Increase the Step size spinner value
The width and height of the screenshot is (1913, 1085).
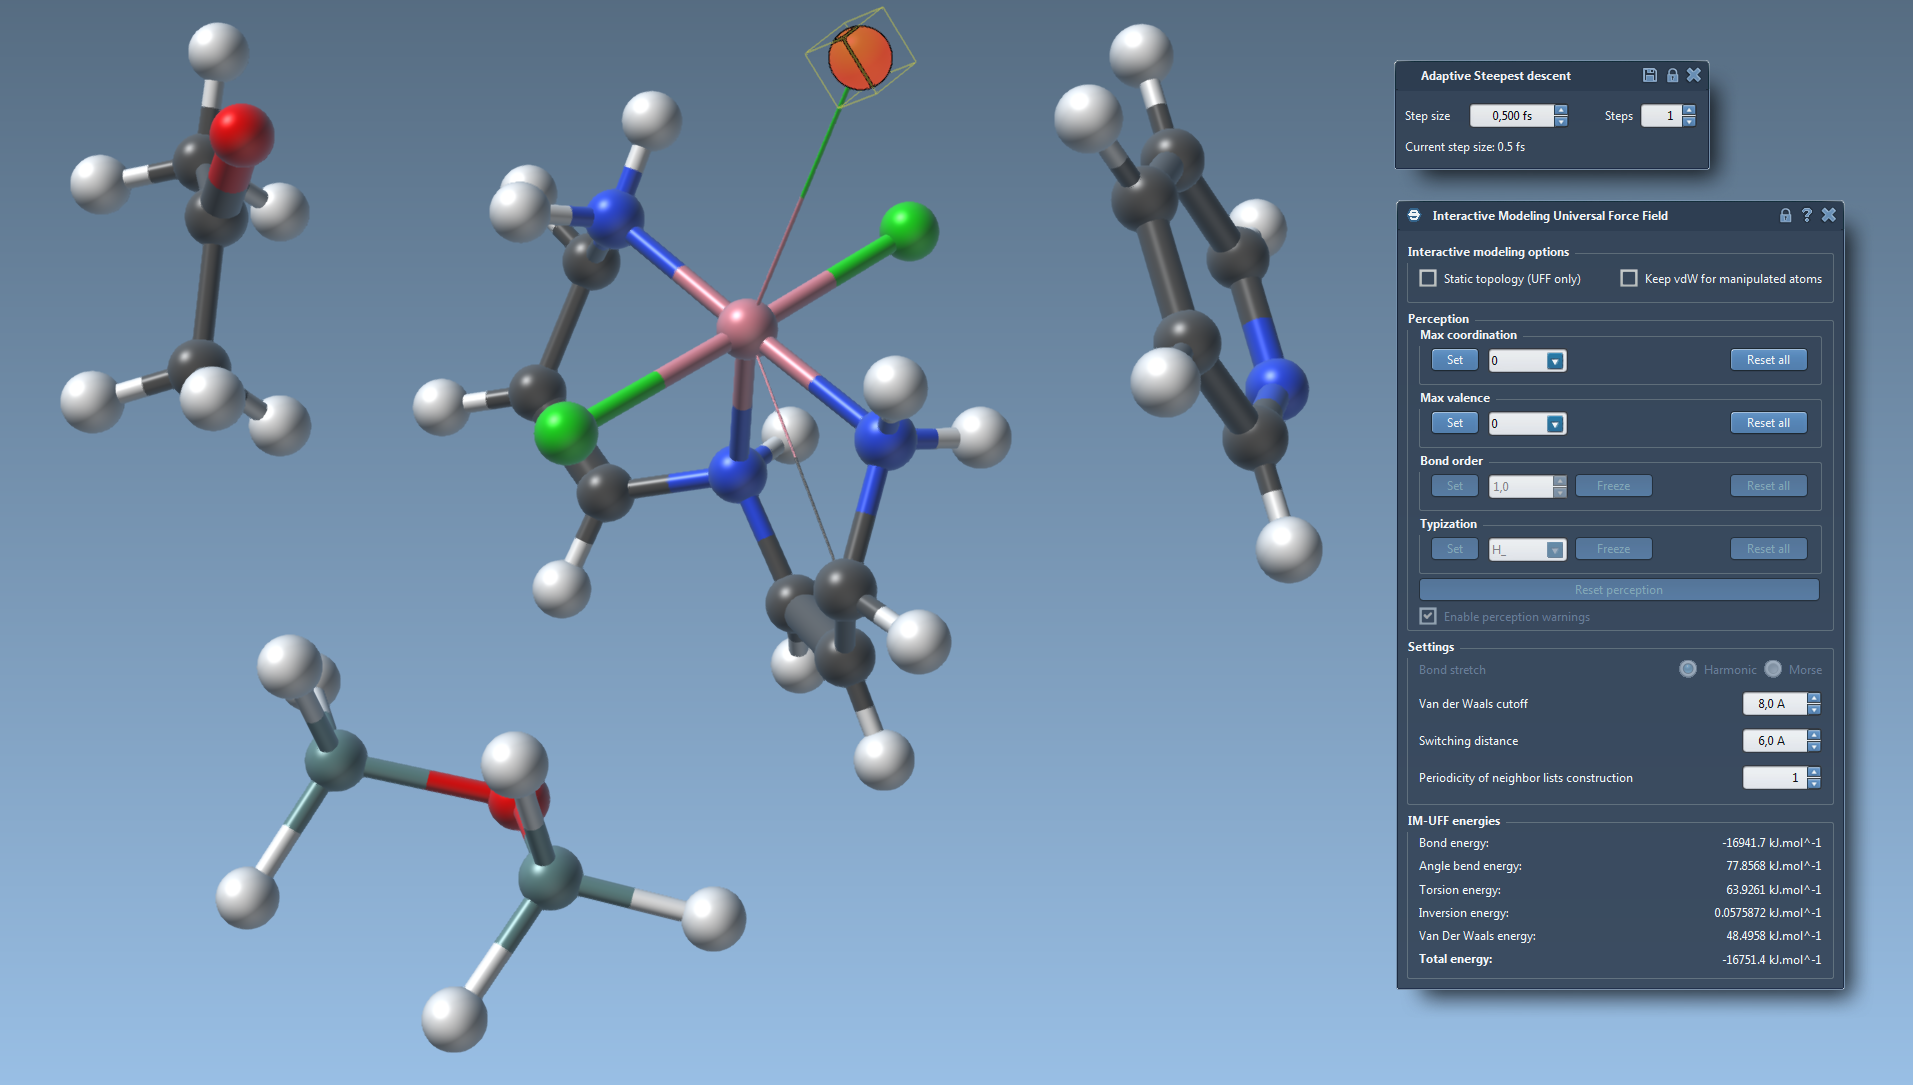[1561, 110]
